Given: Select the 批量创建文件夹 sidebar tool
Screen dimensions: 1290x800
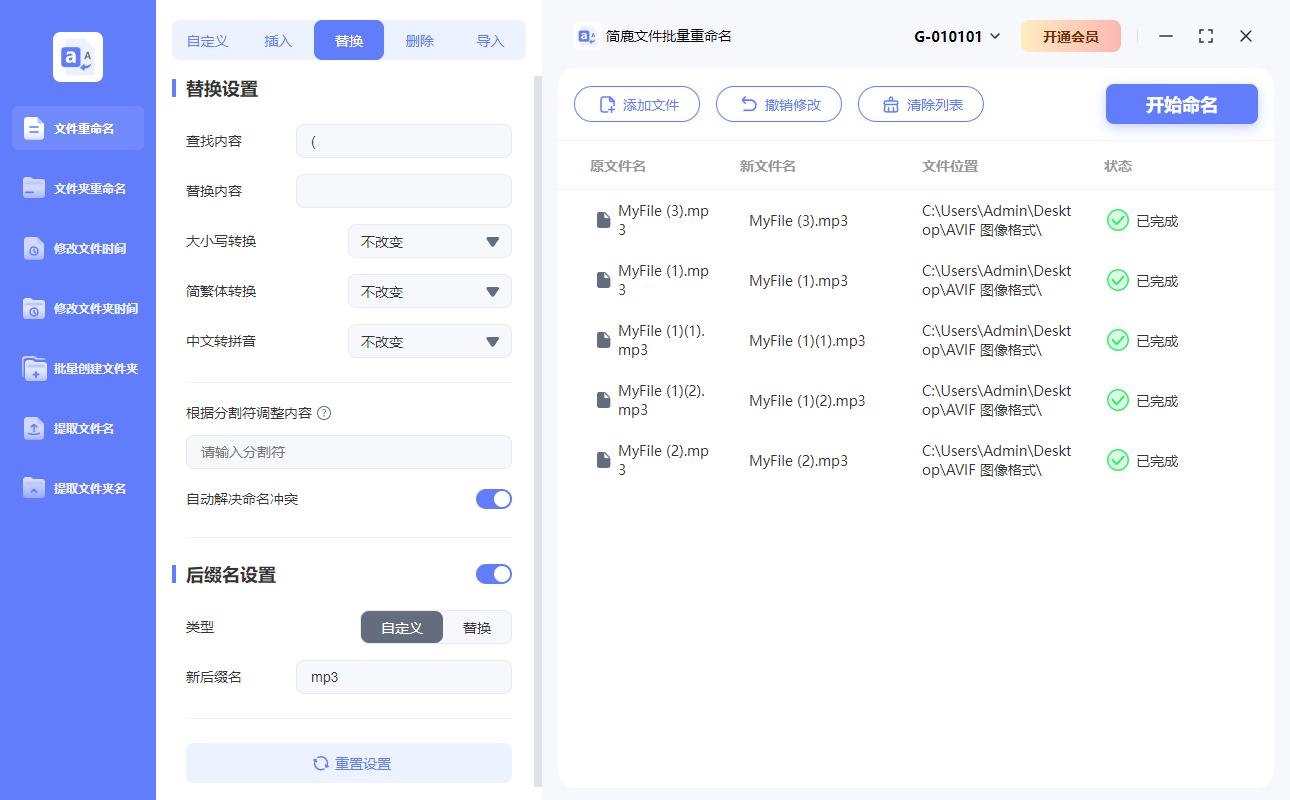Looking at the screenshot, I should point(77,368).
